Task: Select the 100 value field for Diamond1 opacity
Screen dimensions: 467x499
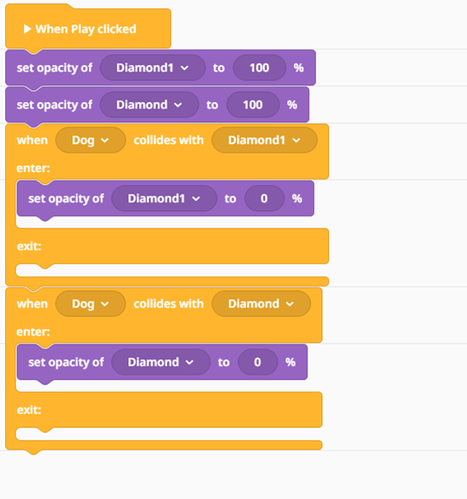Action: 259,68
